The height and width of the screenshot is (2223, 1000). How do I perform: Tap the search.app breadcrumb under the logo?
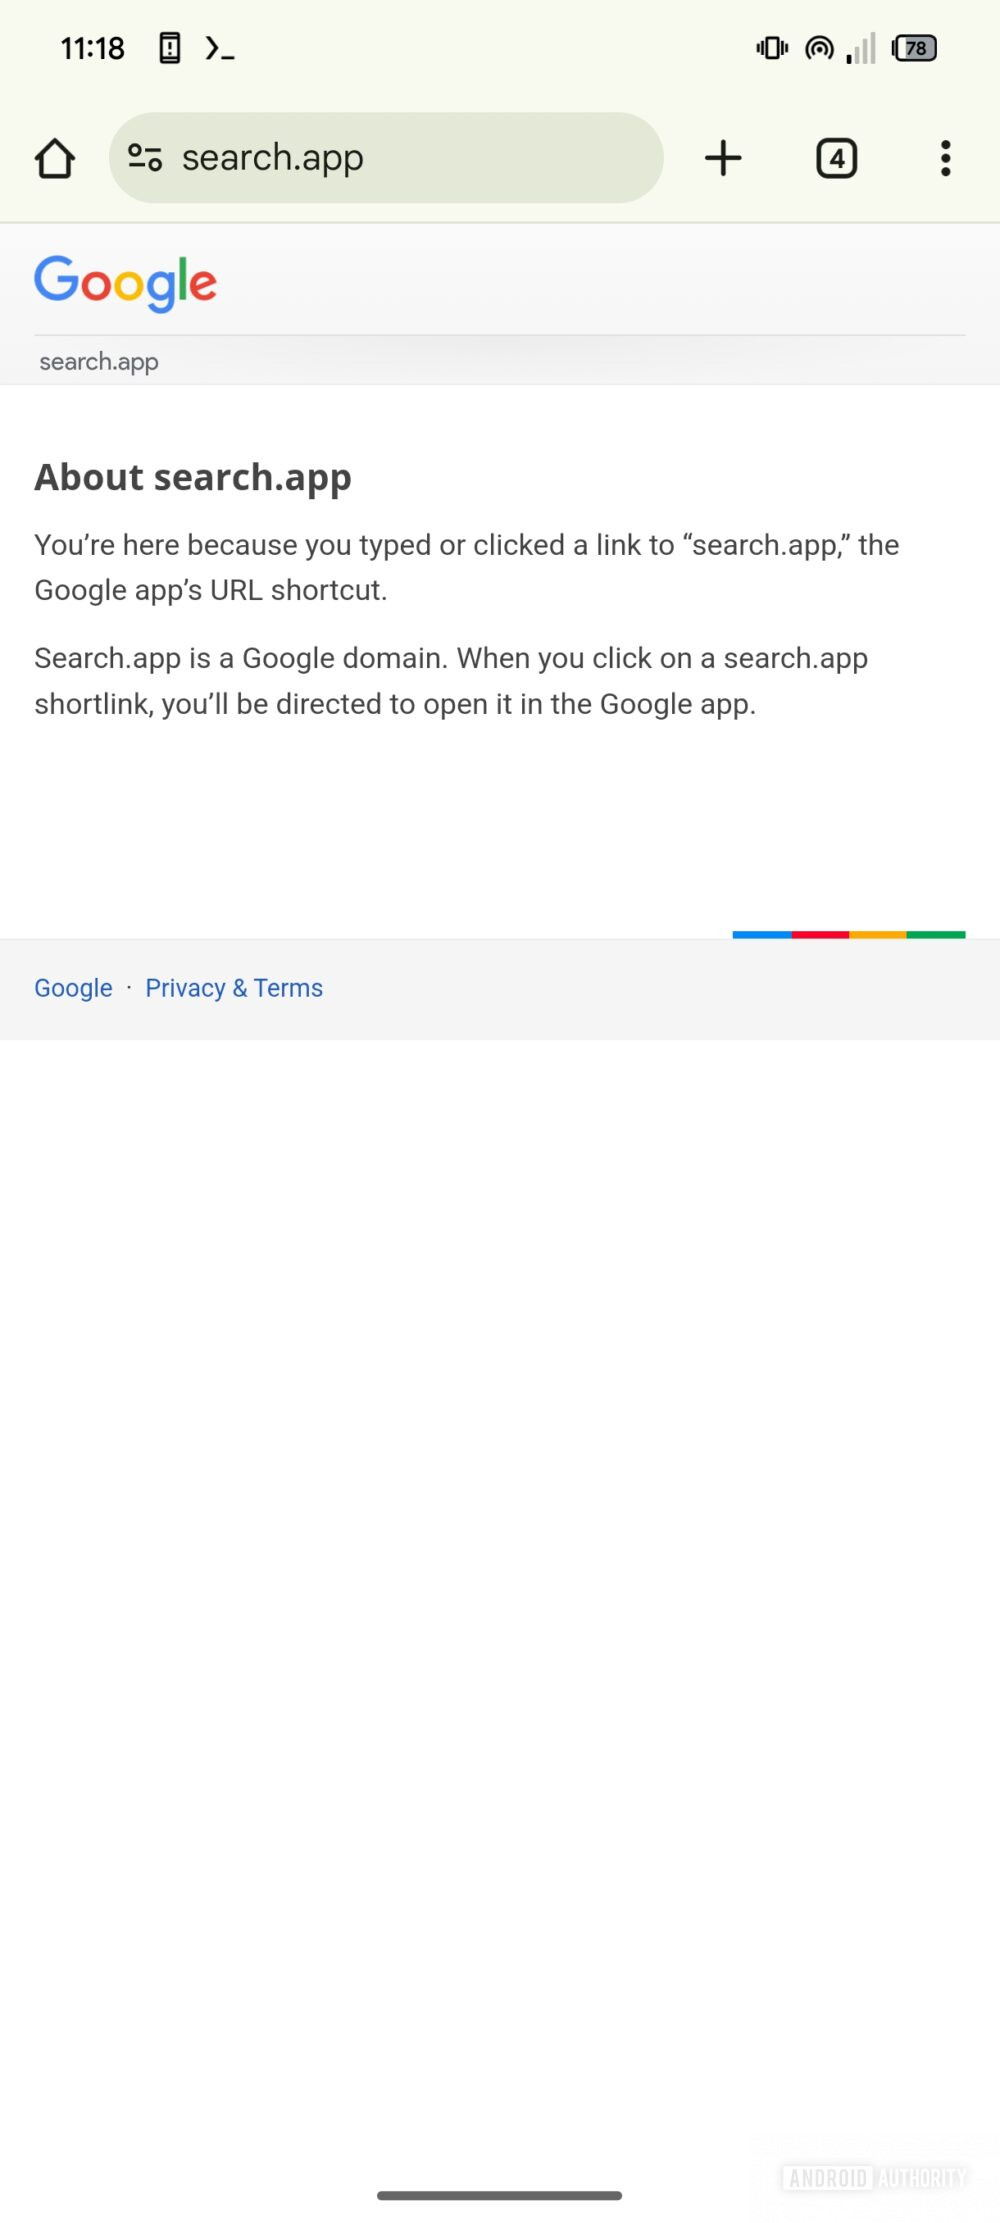(x=98, y=361)
